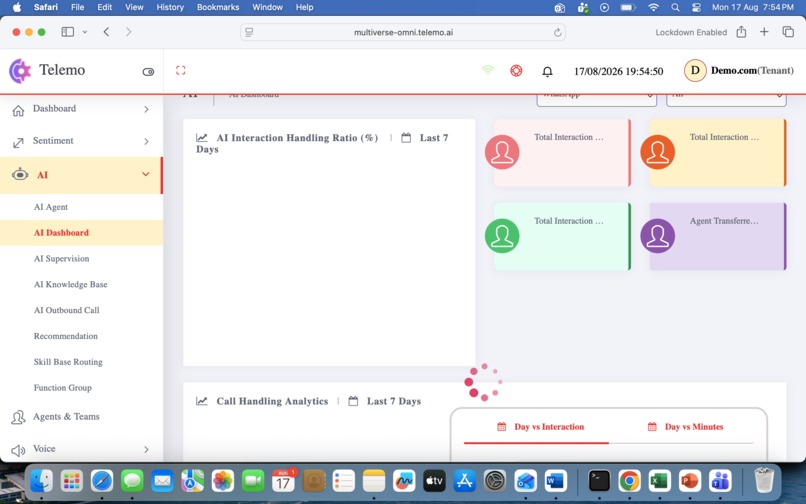Click the purple user icon on Agent Transferre card
The height and width of the screenshot is (504, 806).
click(657, 236)
